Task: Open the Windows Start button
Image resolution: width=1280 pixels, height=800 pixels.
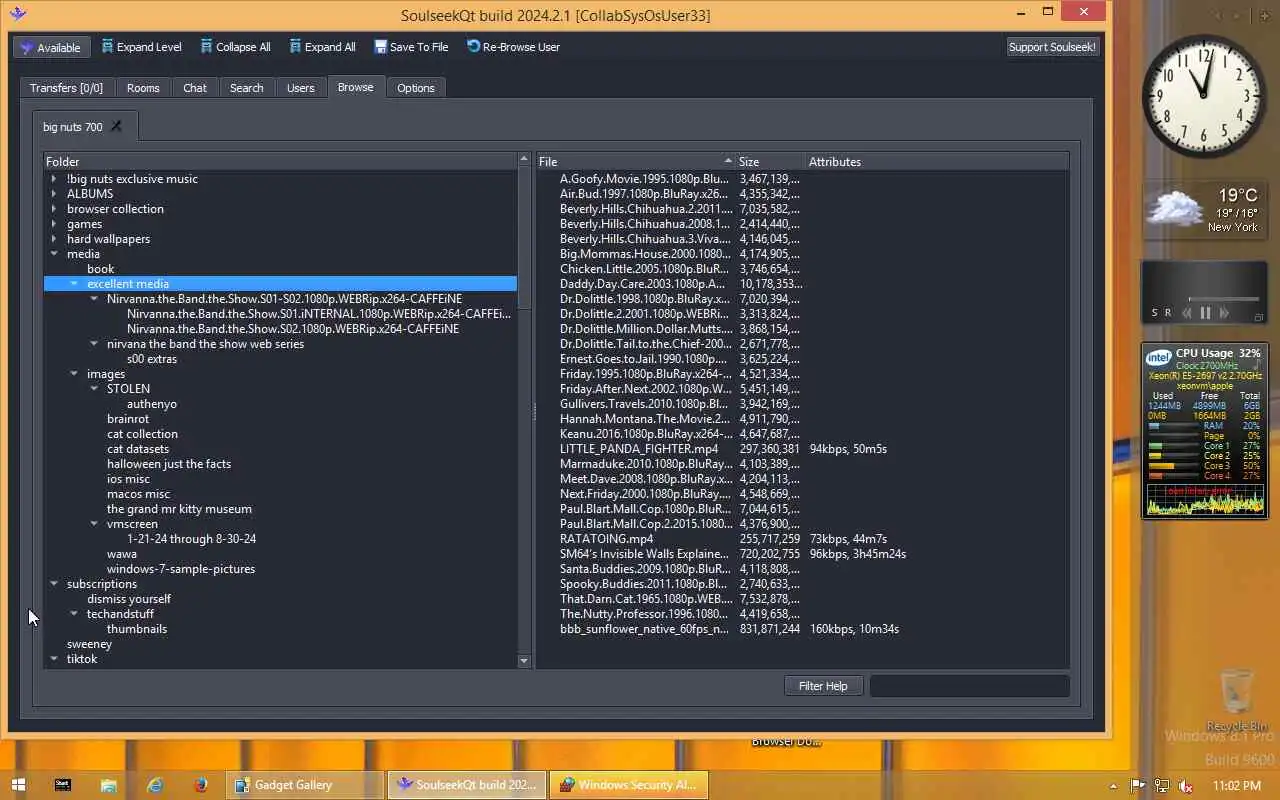Action: pyautogui.click(x=19, y=785)
